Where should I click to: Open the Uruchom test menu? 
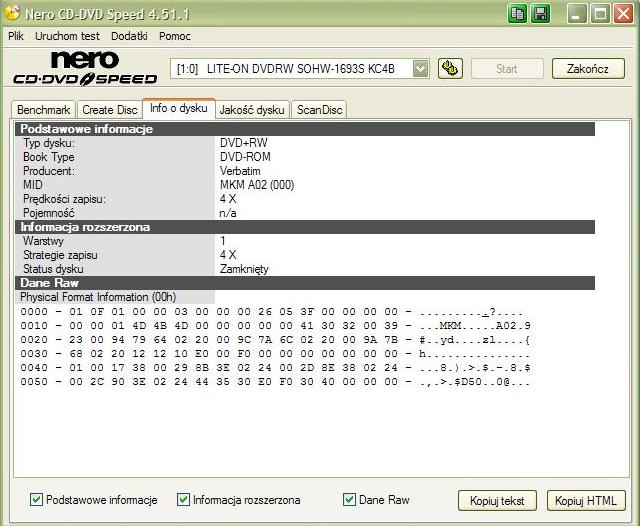coord(67,36)
